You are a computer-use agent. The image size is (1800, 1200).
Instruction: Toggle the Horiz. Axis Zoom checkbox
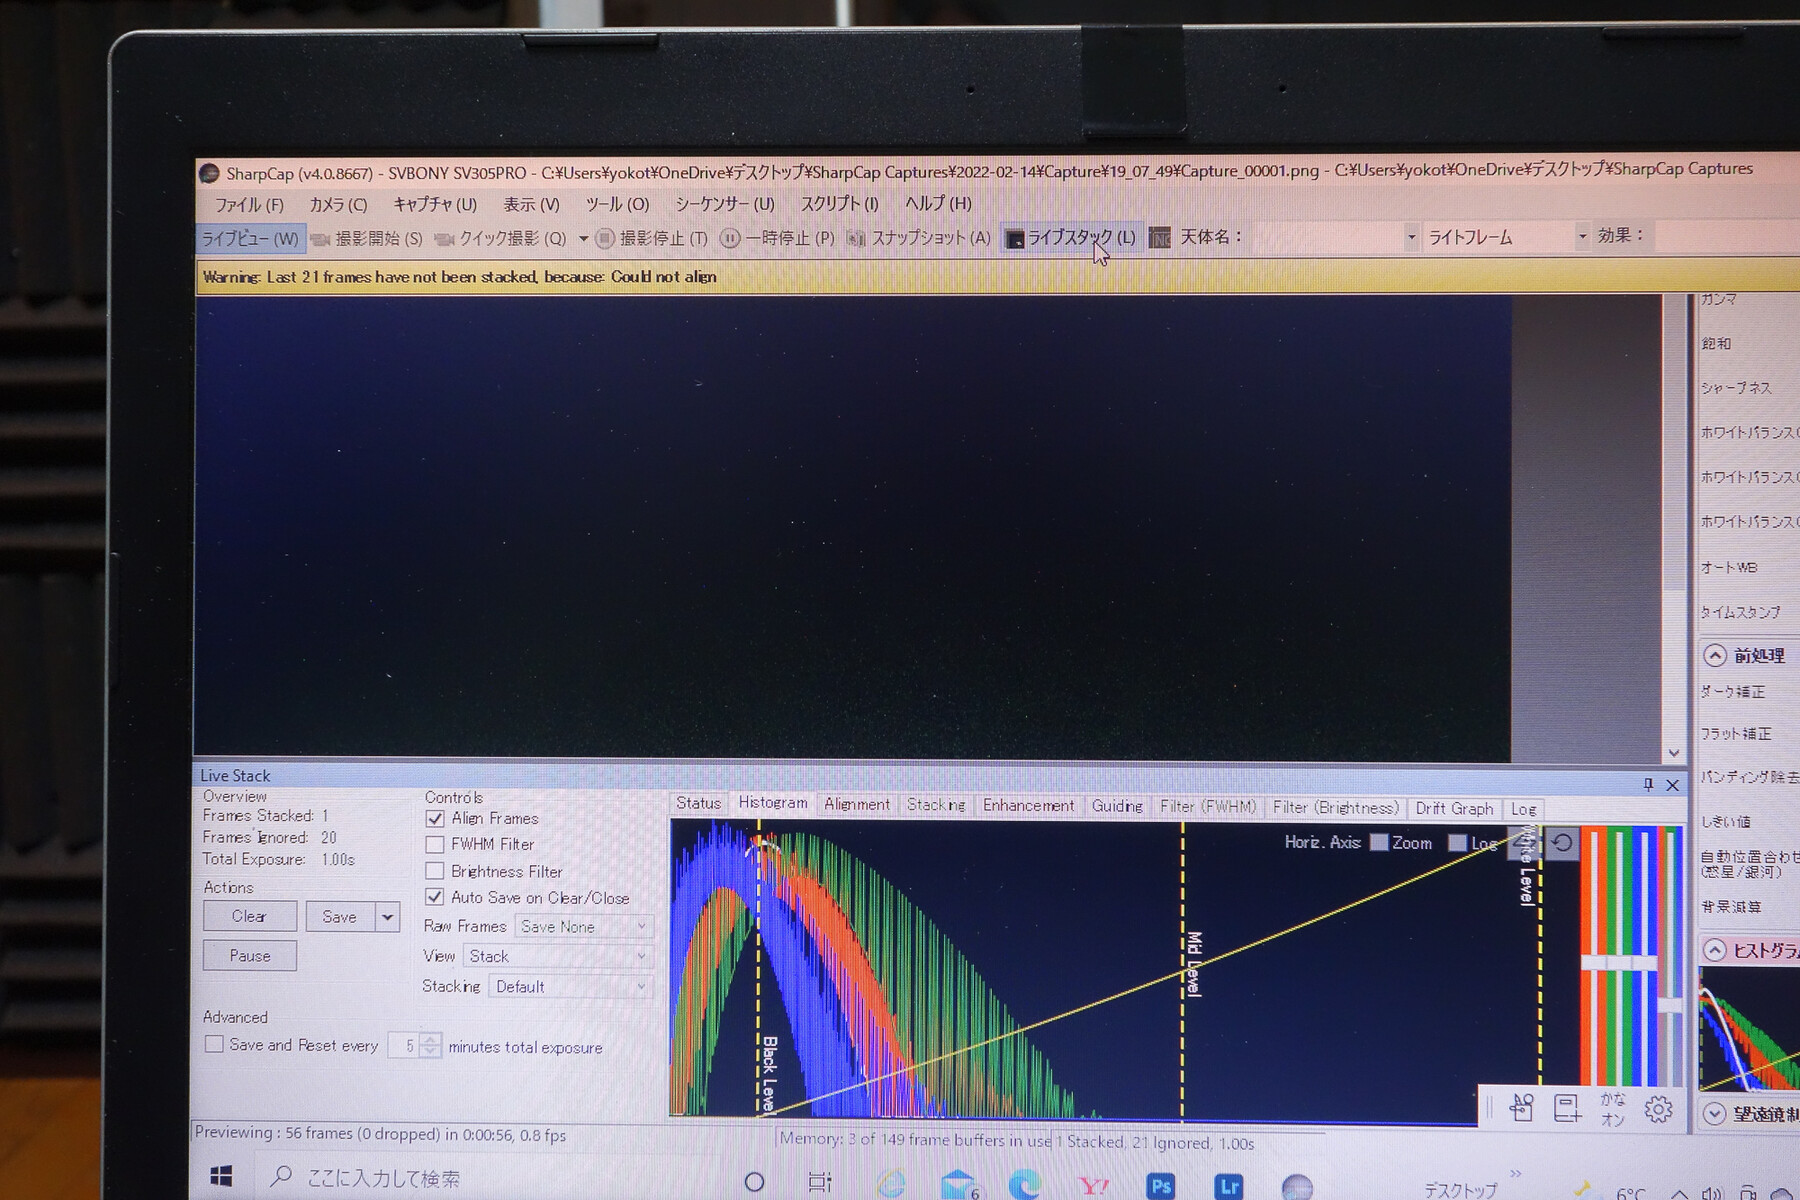click(1379, 843)
